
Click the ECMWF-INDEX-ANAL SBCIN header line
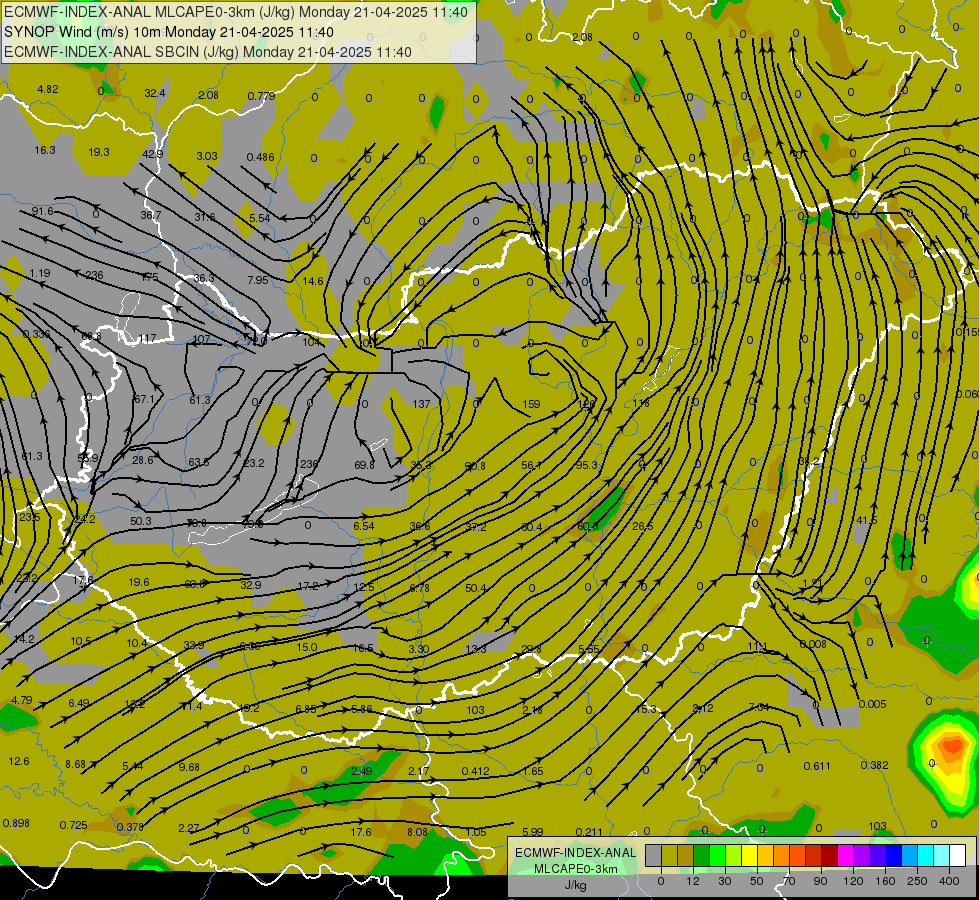coord(208,52)
